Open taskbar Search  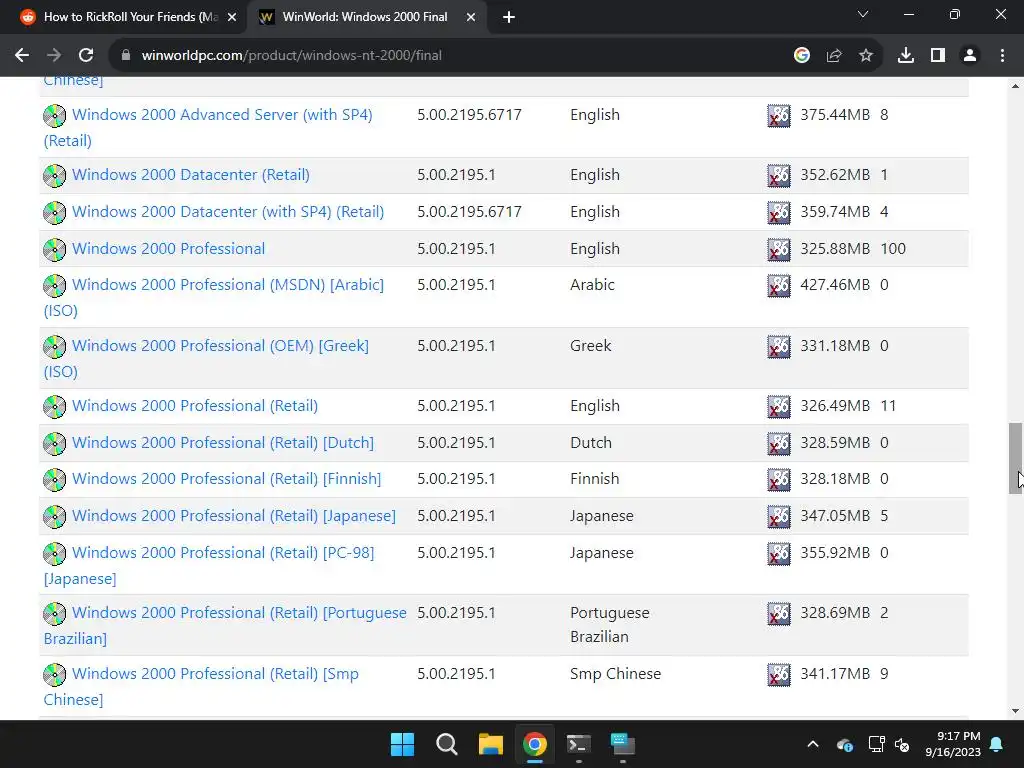447,744
